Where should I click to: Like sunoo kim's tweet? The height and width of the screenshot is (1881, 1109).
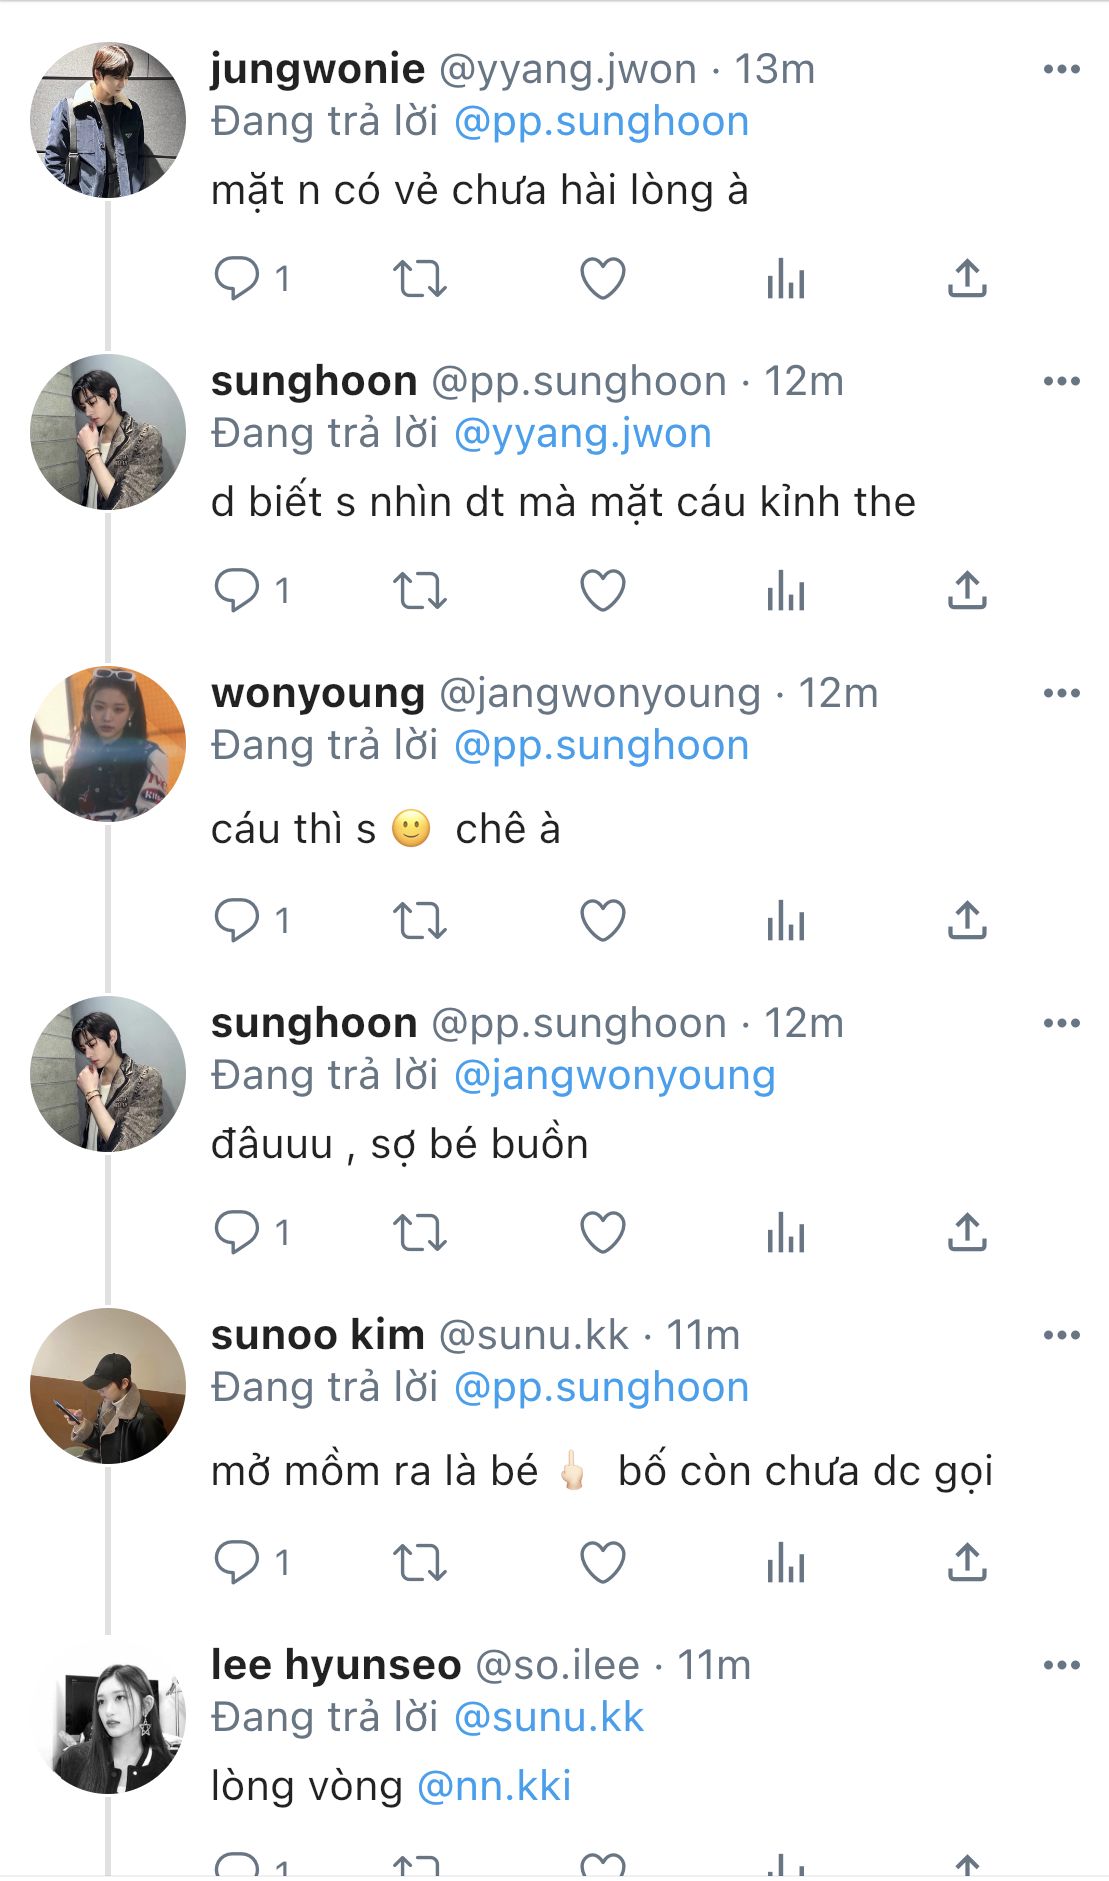[x=603, y=1563]
